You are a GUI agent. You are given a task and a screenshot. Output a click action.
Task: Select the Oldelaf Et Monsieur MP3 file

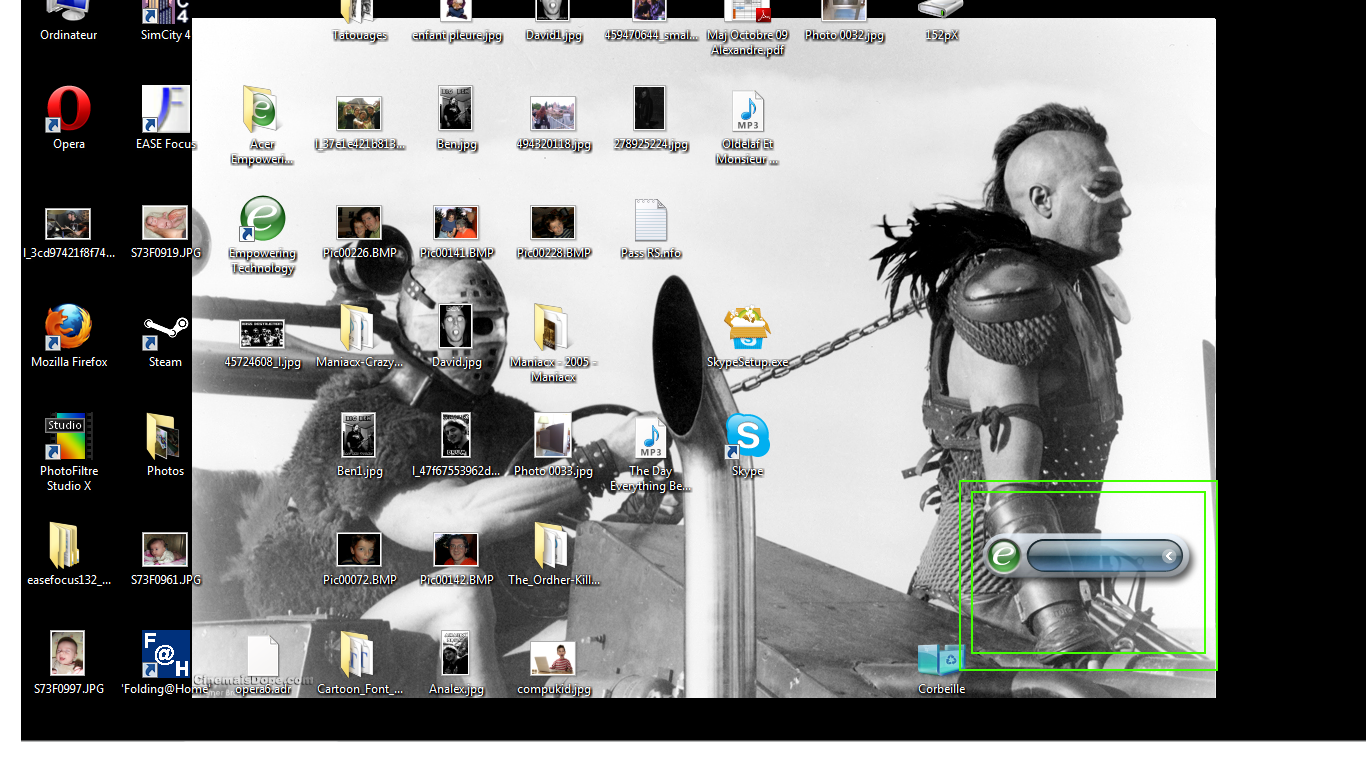coord(747,110)
